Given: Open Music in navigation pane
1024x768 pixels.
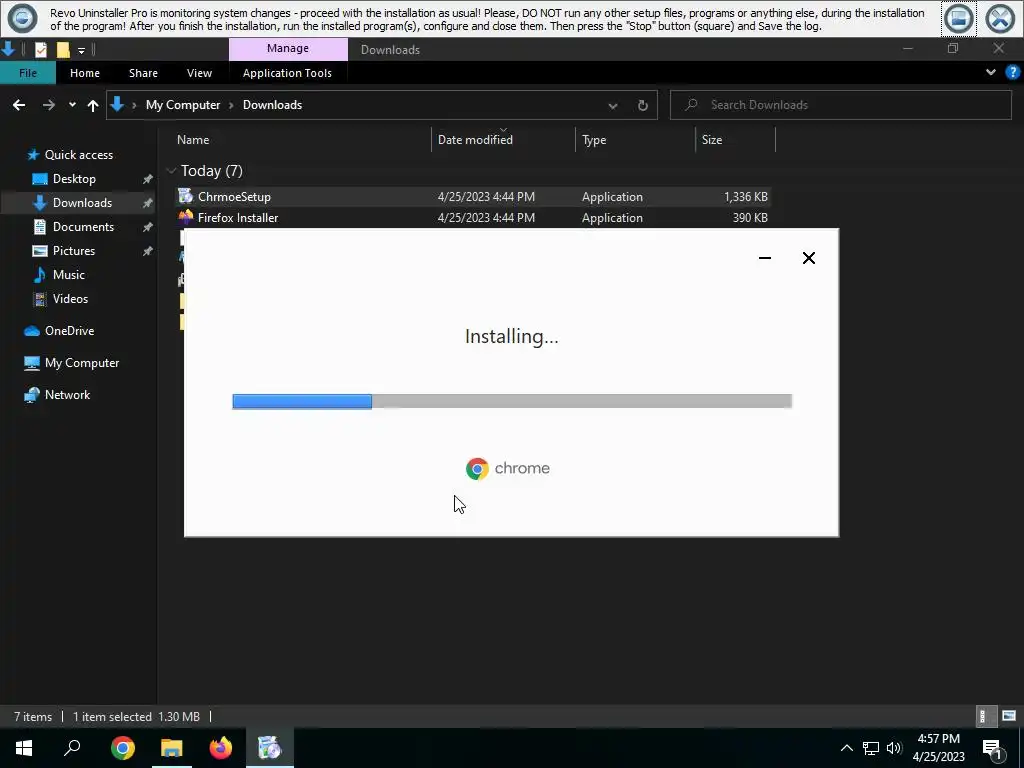Looking at the screenshot, I should [x=69, y=275].
